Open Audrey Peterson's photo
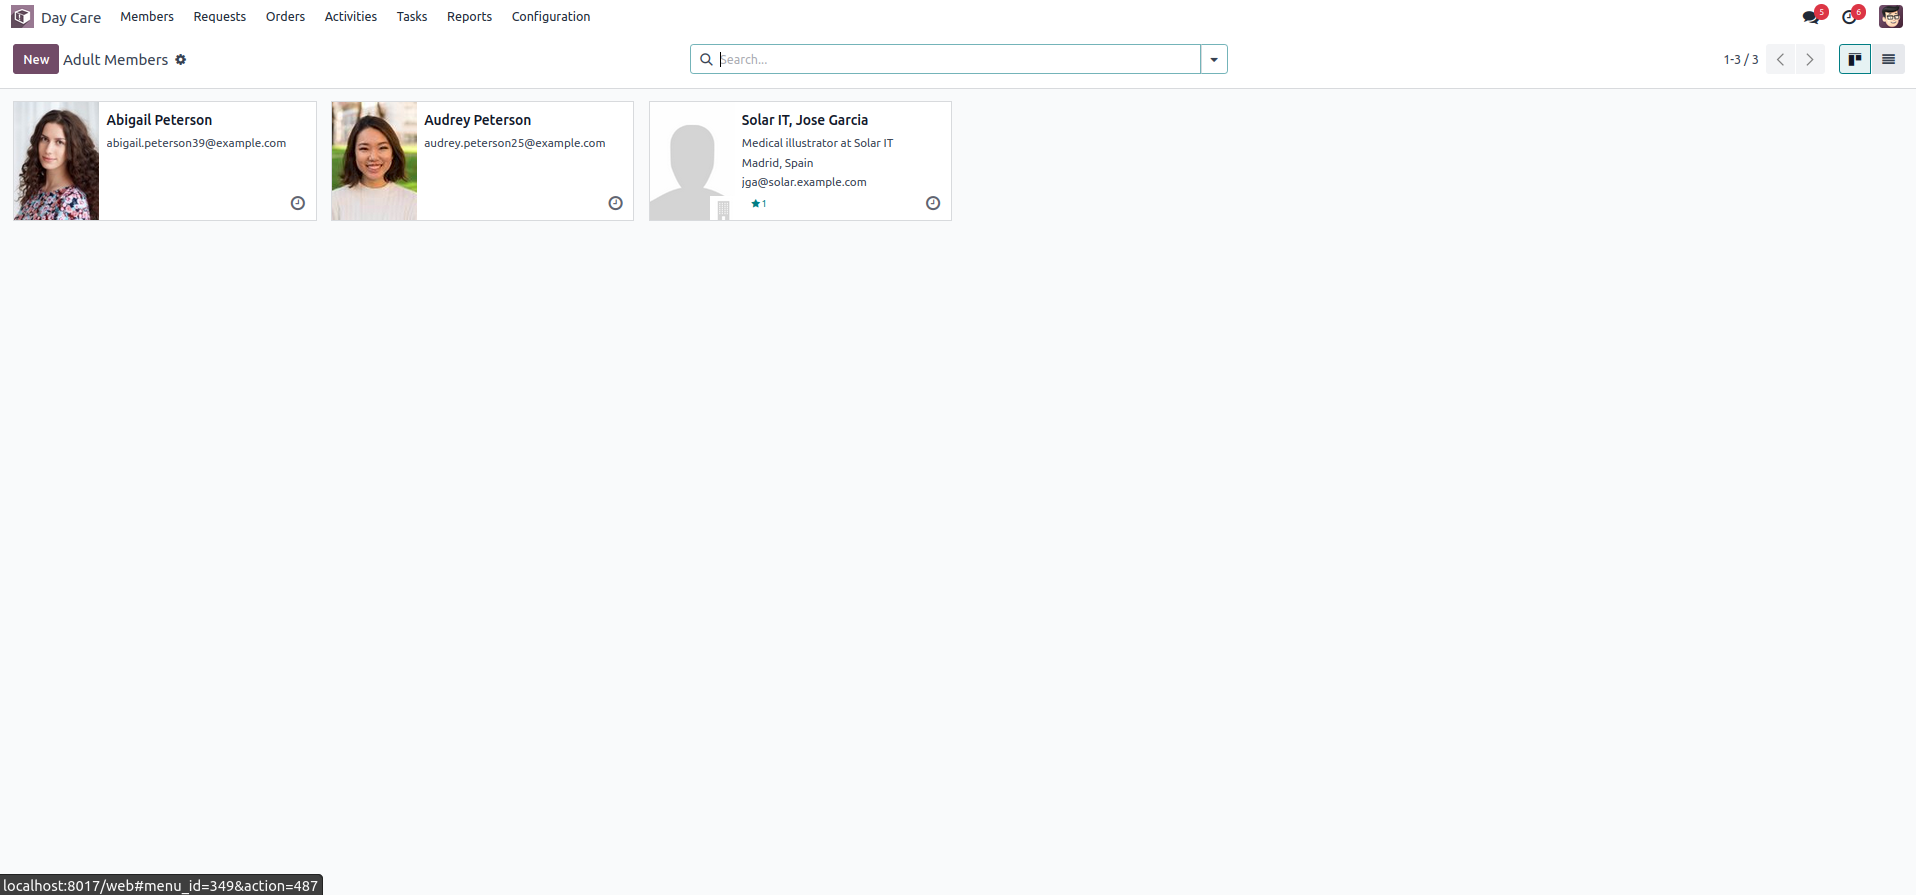Image resolution: width=1916 pixels, height=895 pixels. pyautogui.click(x=374, y=161)
